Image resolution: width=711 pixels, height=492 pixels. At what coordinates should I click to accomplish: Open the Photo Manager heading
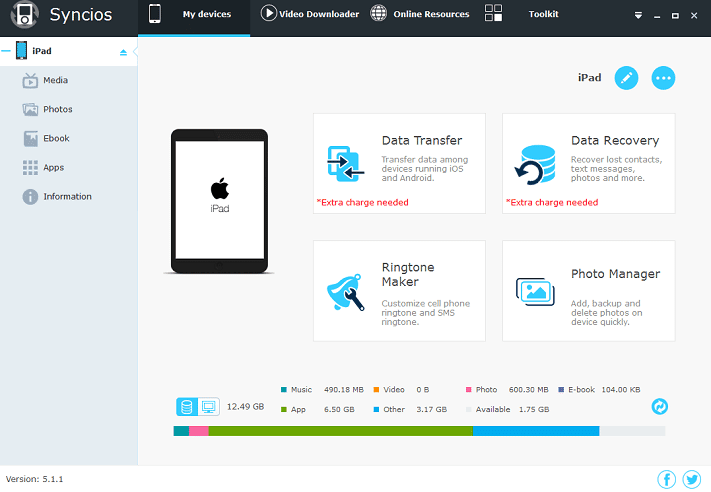(615, 274)
